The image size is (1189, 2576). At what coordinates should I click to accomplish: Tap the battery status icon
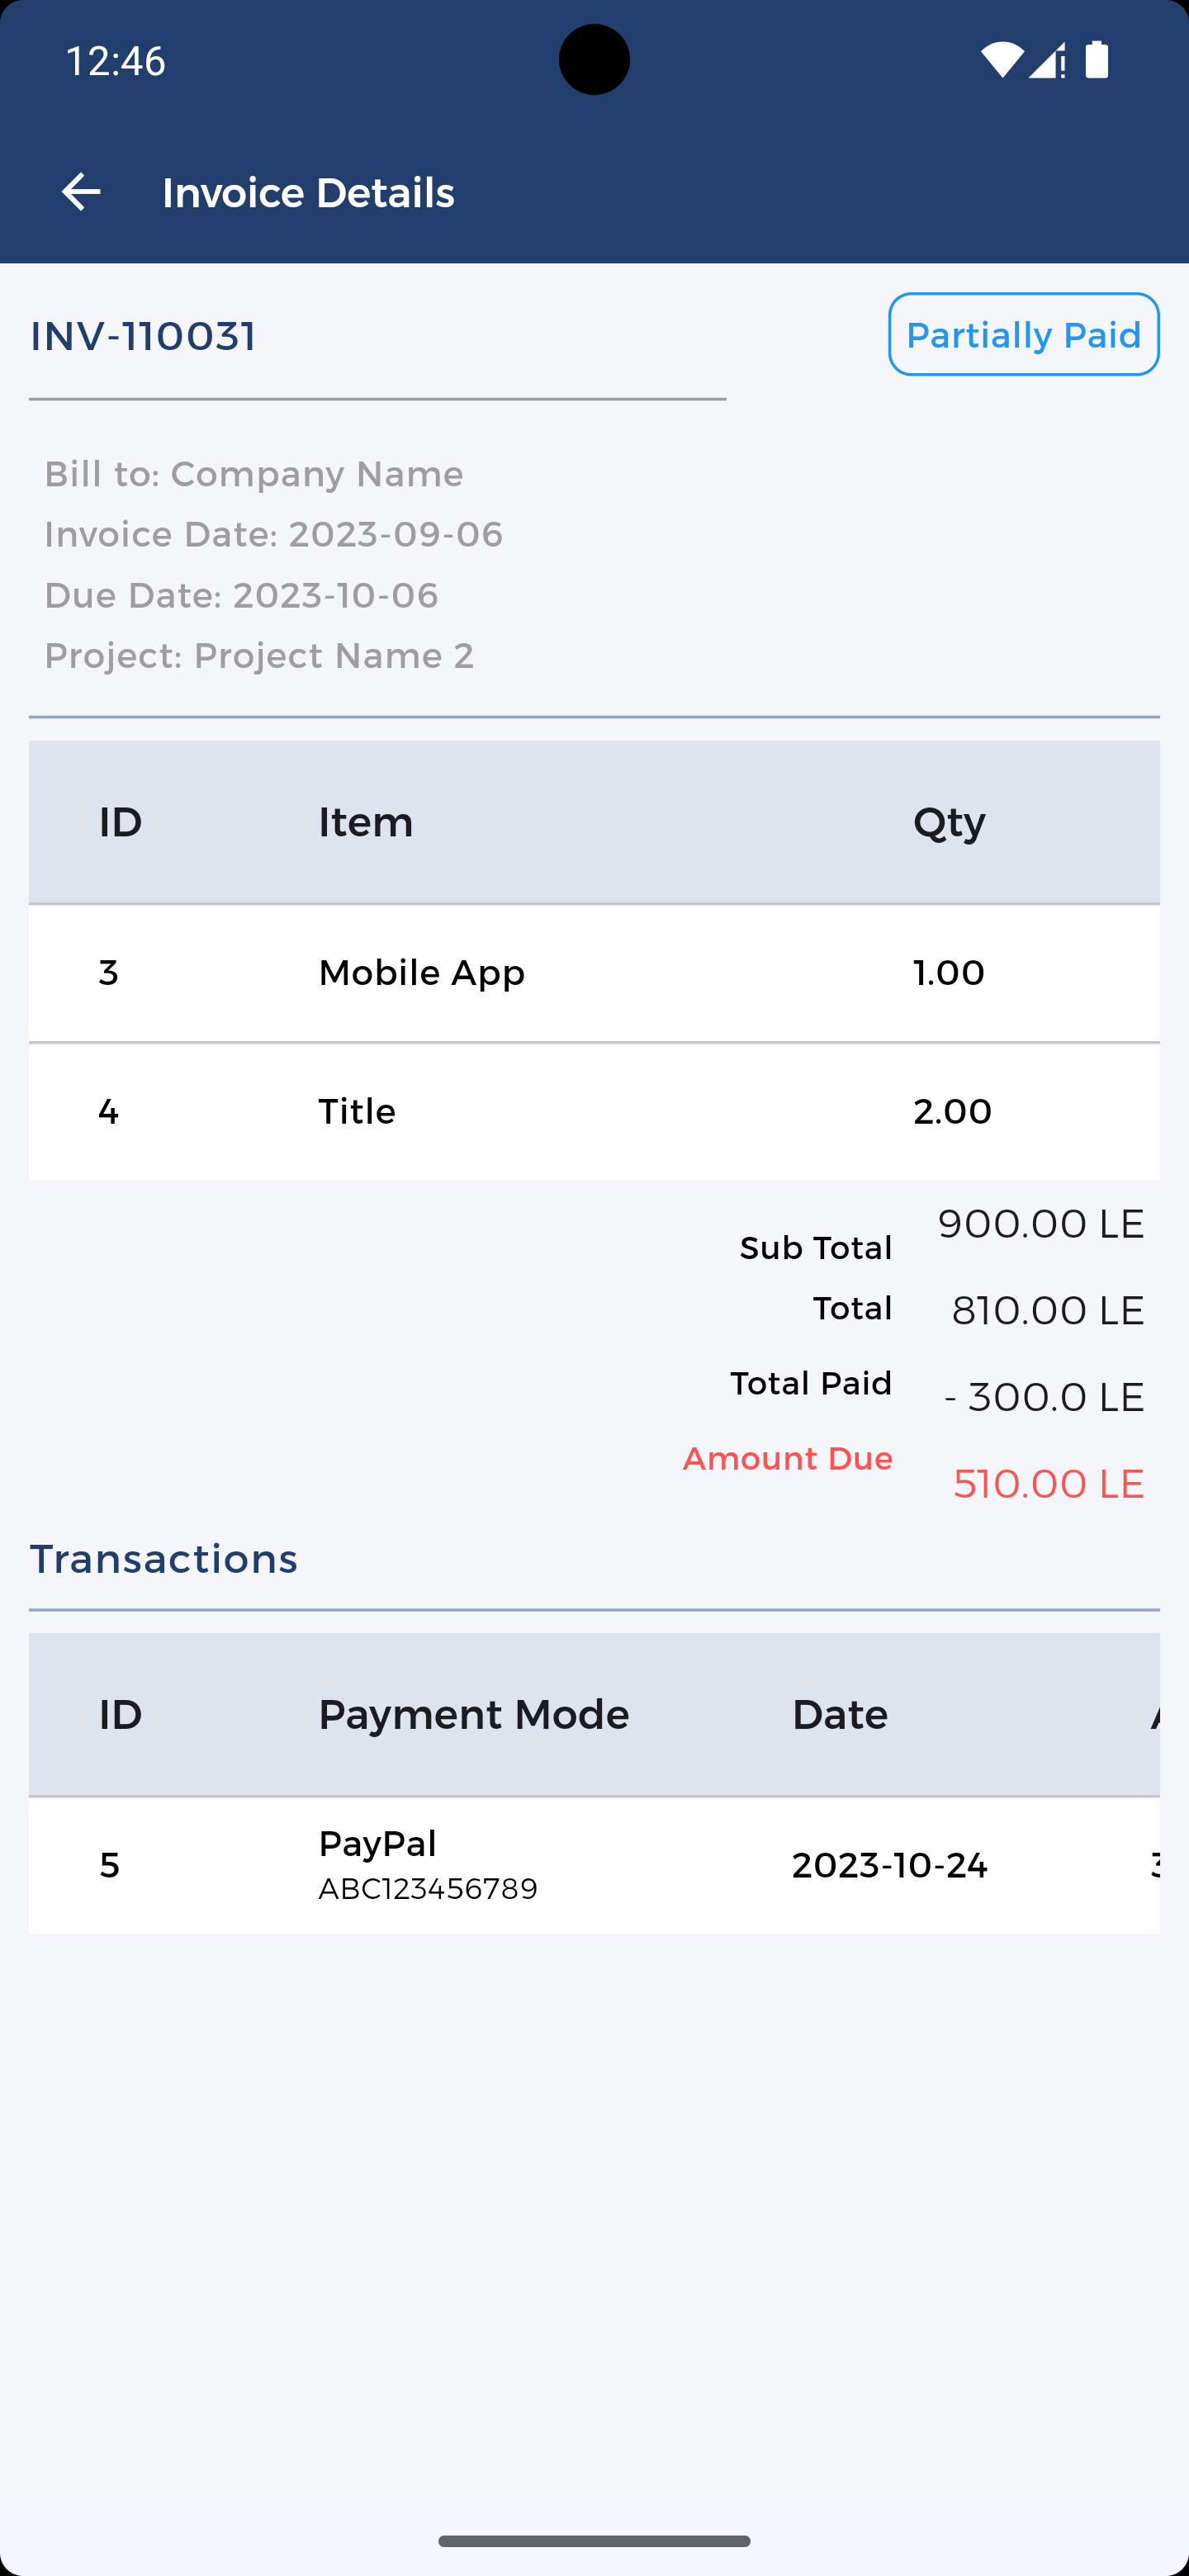pos(1097,60)
